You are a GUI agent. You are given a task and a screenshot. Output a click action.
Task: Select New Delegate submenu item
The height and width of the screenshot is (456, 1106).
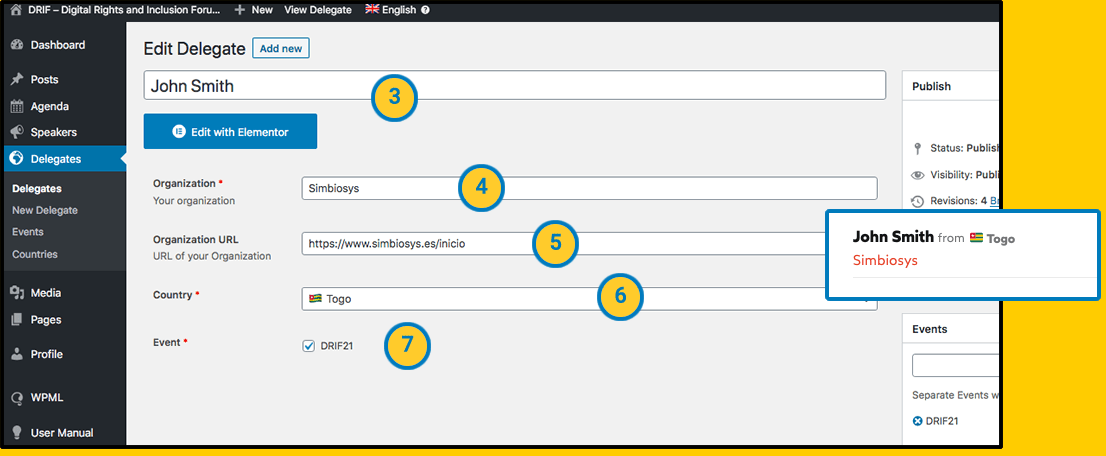click(44, 210)
